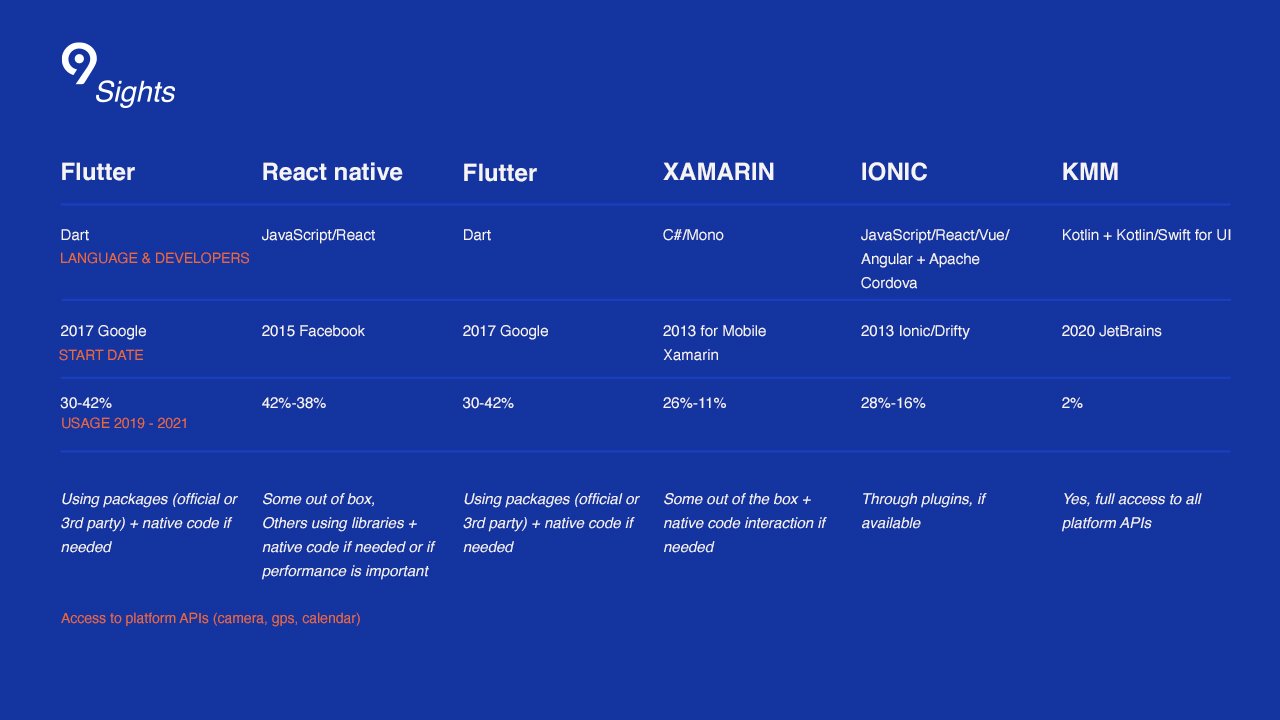Click the C#/Mono language cell
The image size is (1280, 720).
click(x=693, y=235)
